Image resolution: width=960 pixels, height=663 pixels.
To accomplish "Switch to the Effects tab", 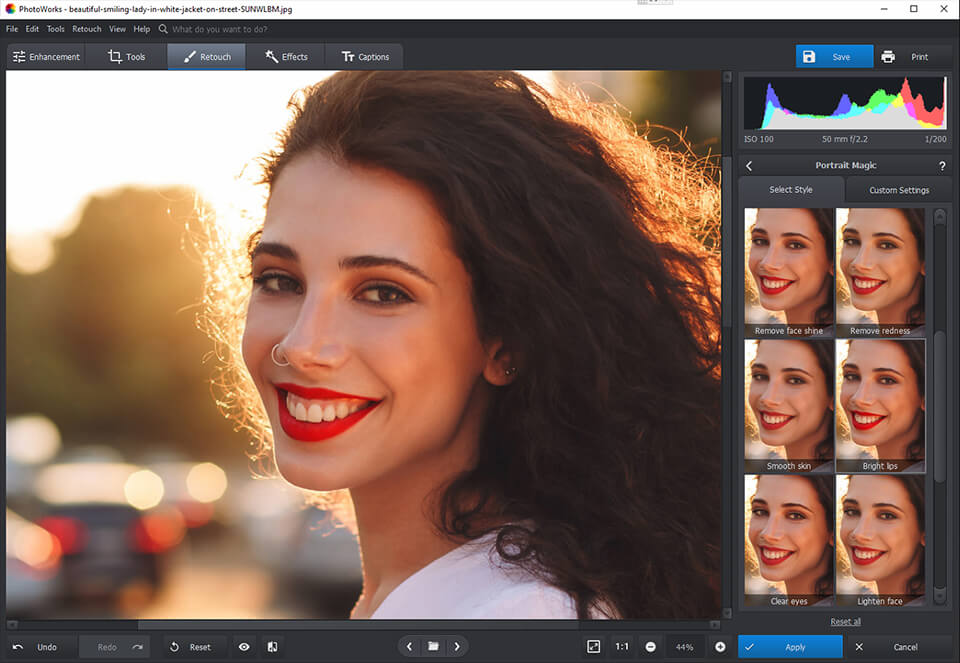I will [x=286, y=57].
